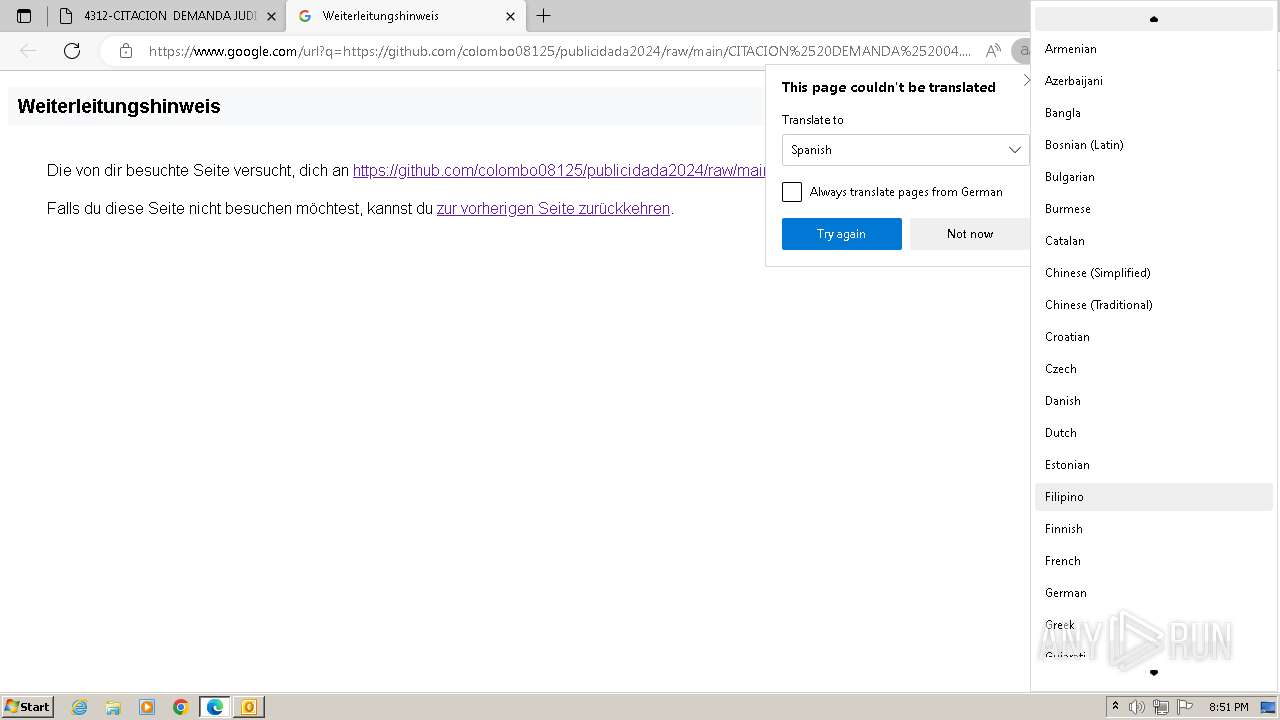Open the github.com redirect link
Image resolution: width=1280 pixels, height=720 pixels.
(x=559, y=170)
